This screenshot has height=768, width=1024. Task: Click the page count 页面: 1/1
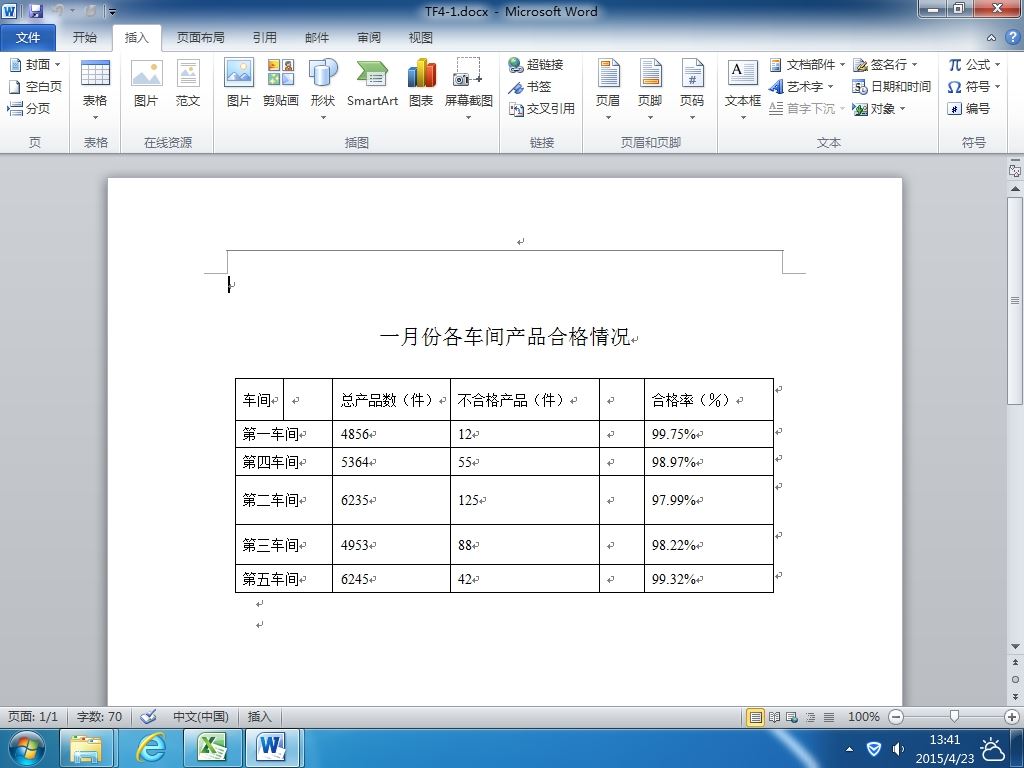pos(33,716)
